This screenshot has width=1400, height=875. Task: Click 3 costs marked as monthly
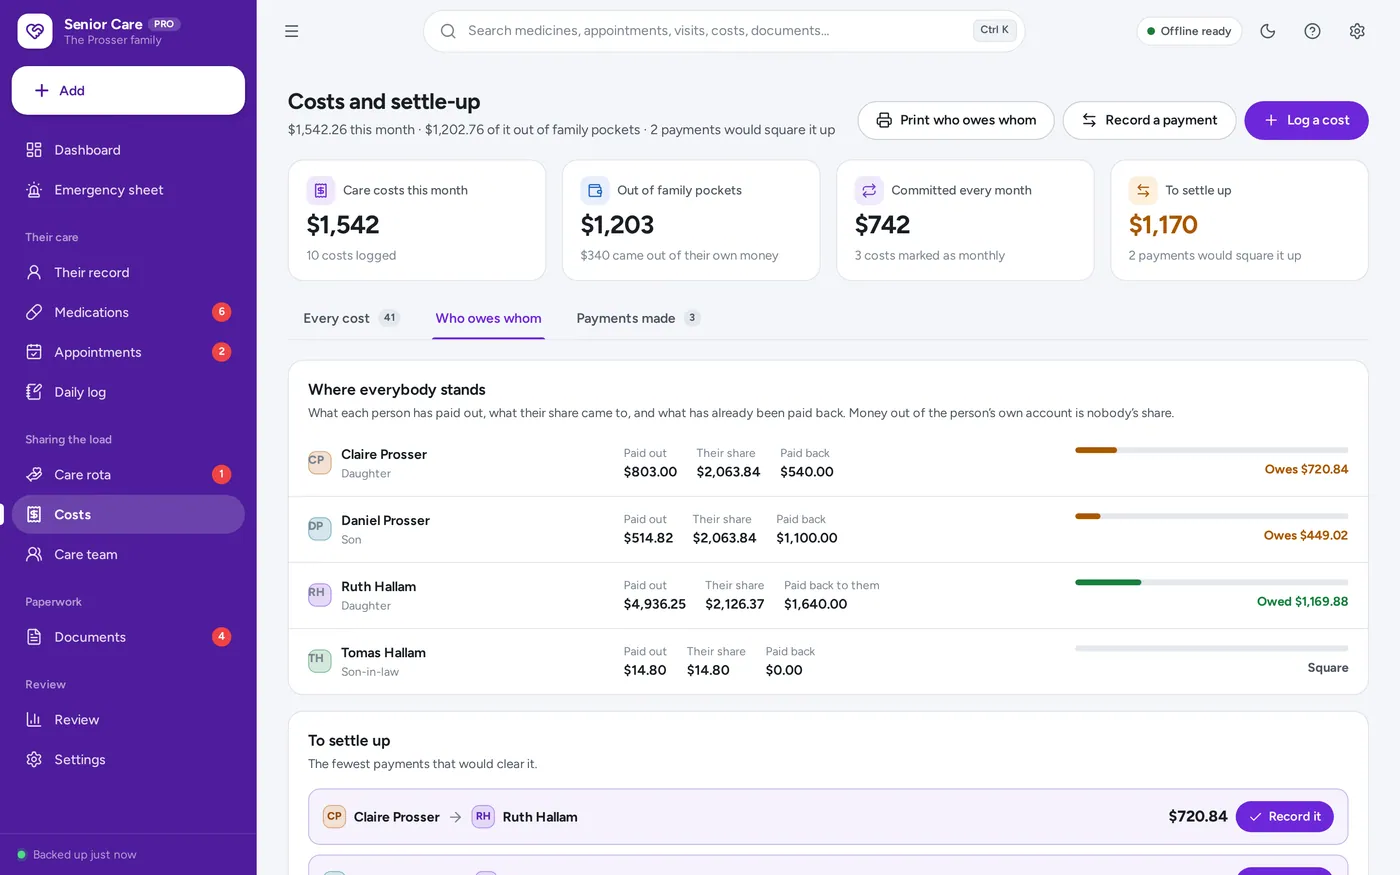930,255
